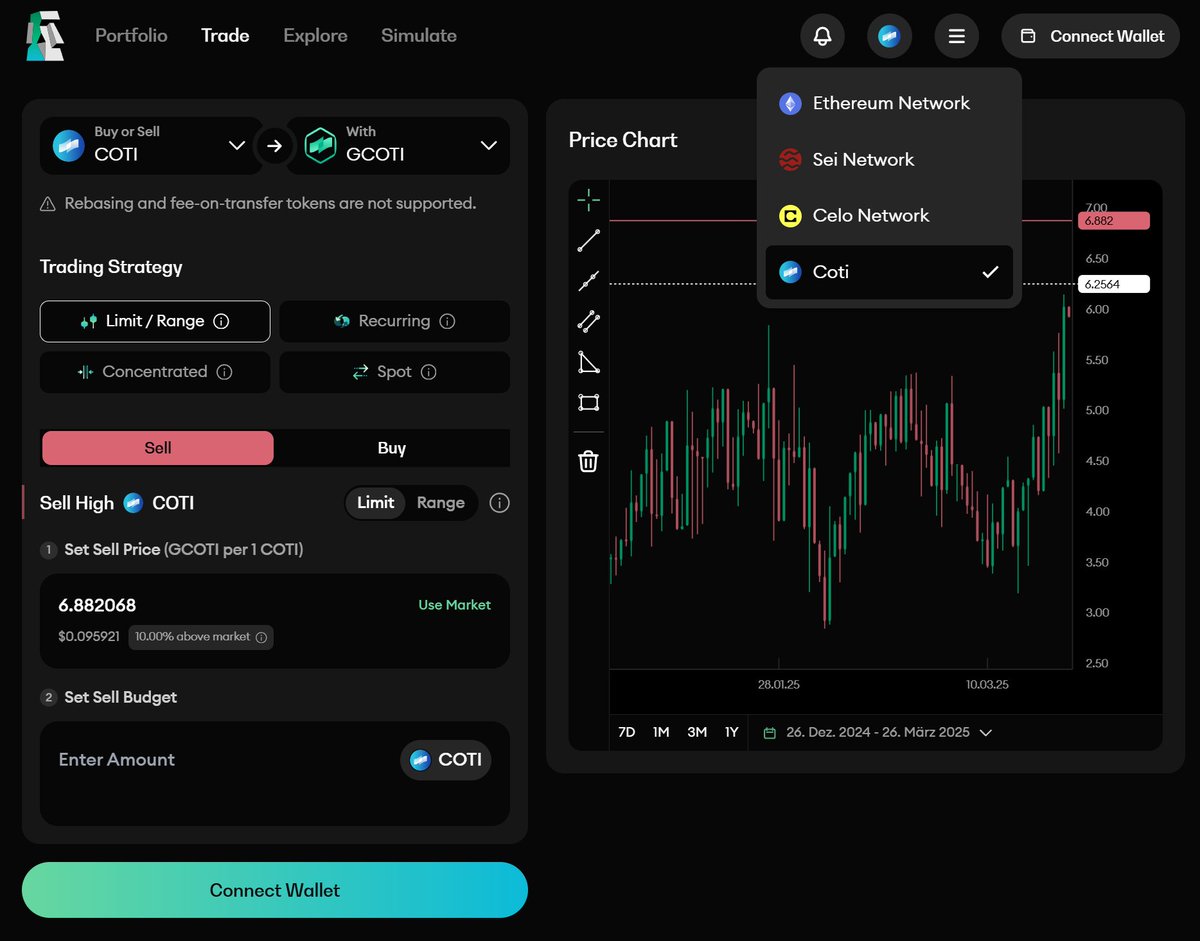
Task: Select the Buy toggle
Action: tap(392, 448)
